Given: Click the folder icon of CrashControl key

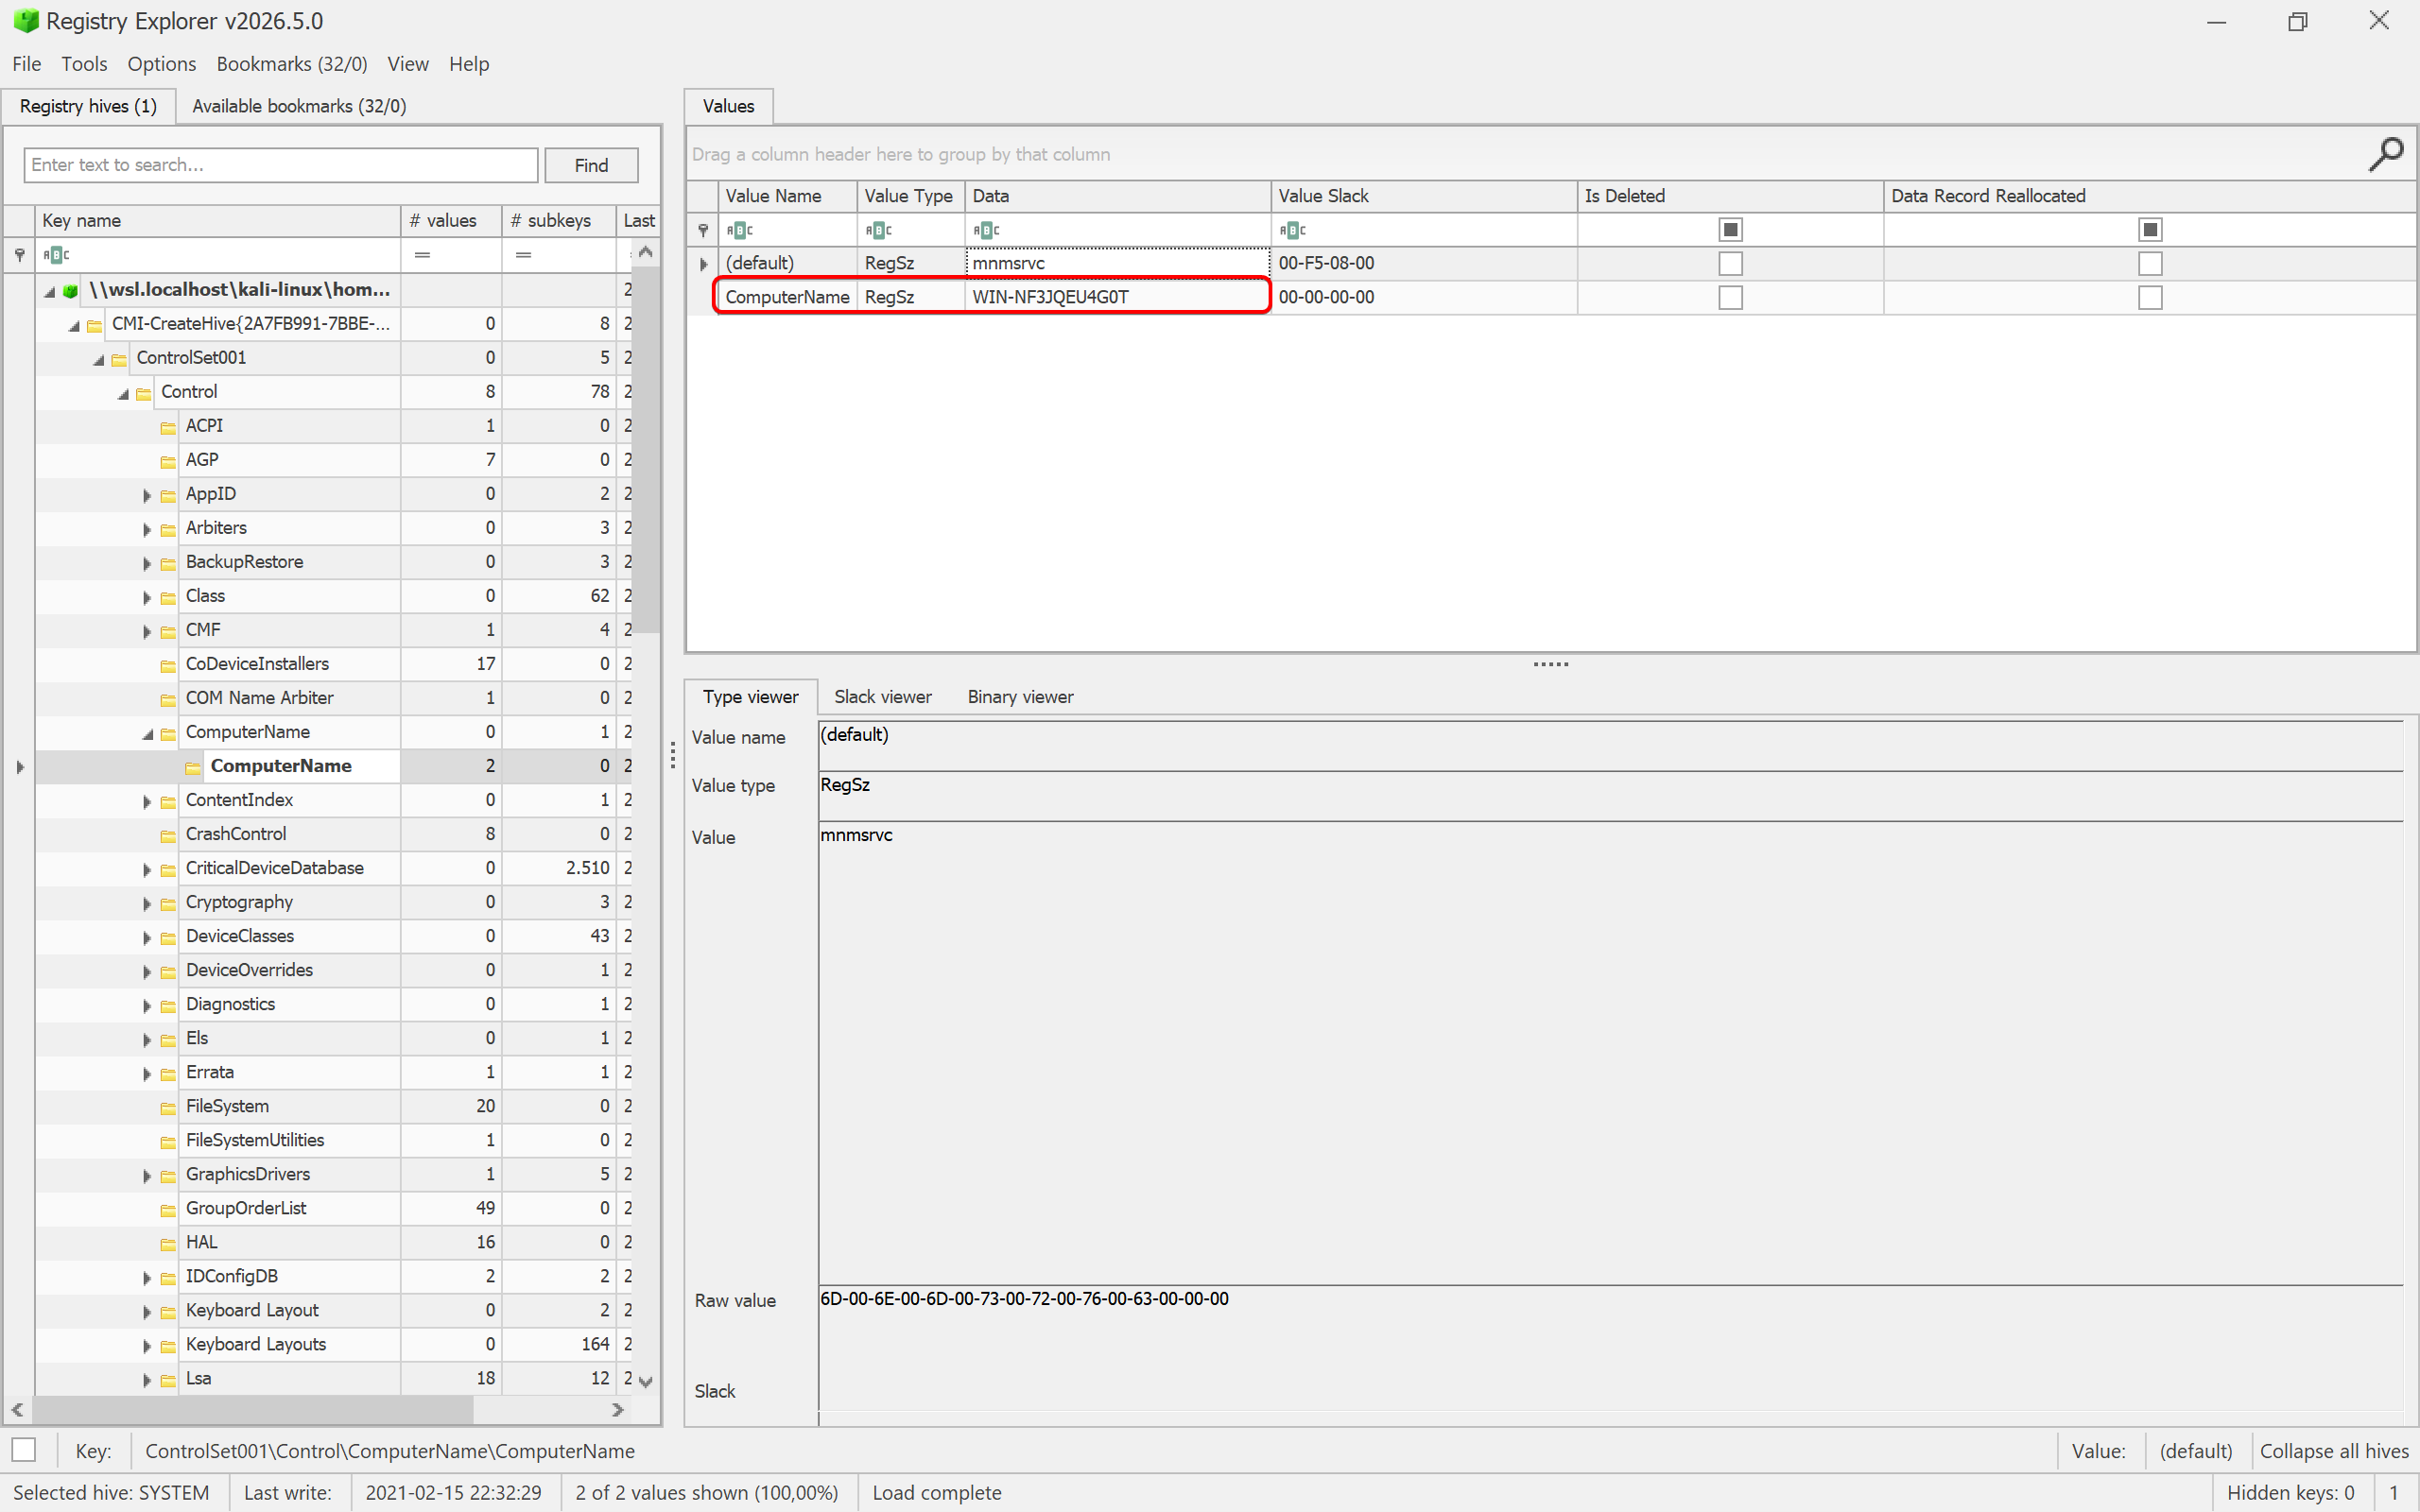Looking at the screenshot, I should 168,835.
